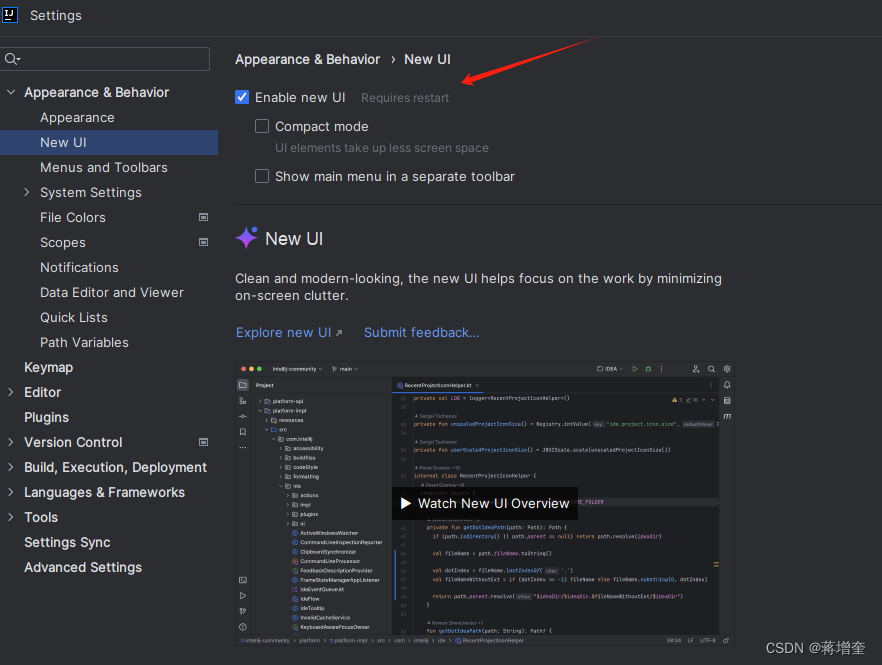Screen dimensions: 882x665
Task: Collapse the Appearance & Behavior section
Action: 11,92
